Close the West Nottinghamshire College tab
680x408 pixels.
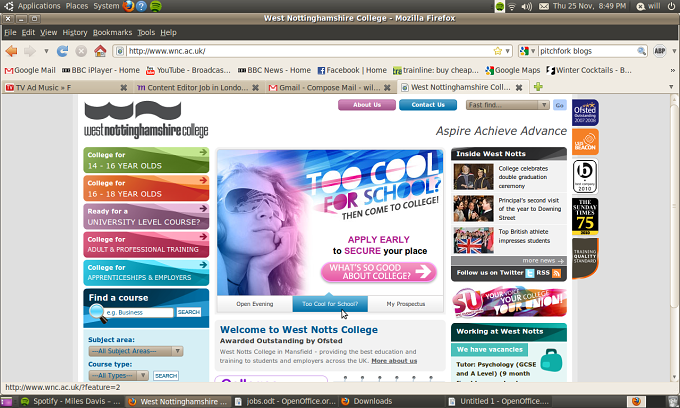coord(519,88)
